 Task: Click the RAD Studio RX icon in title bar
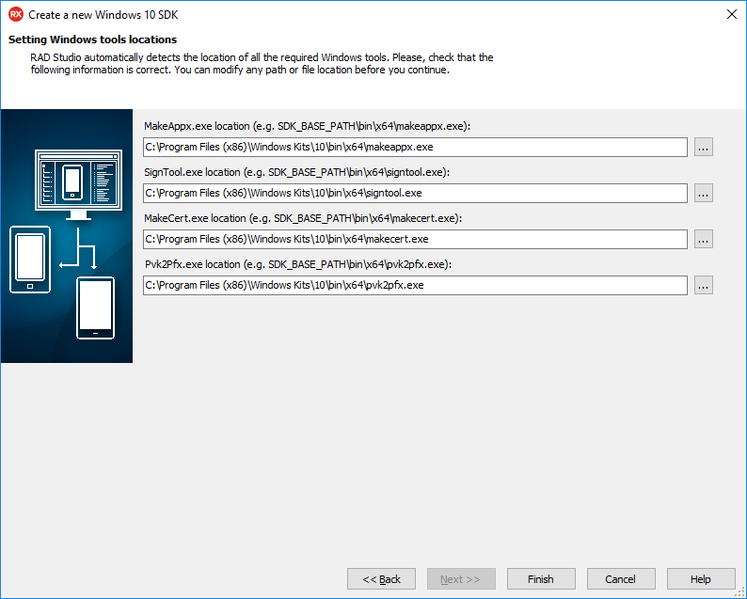(x=16, y=14)
